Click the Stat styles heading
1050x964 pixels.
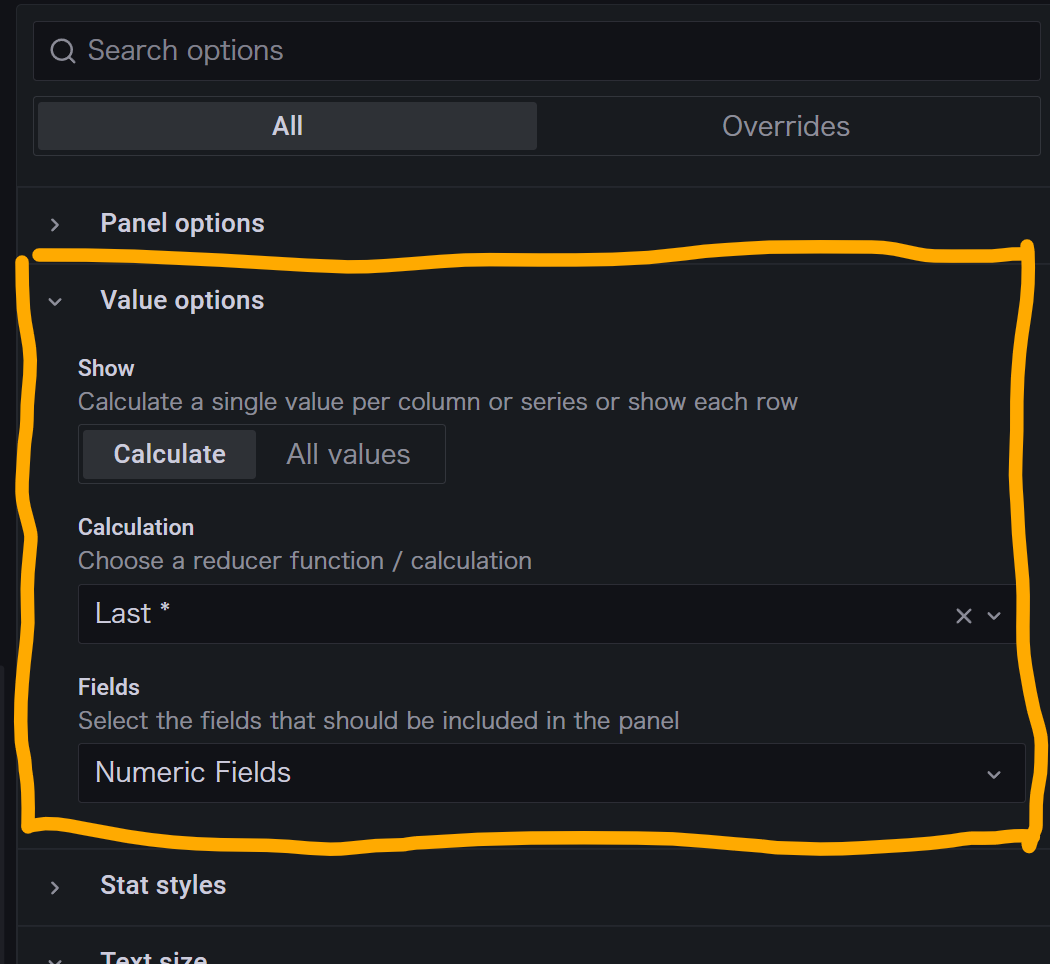click(163, 886)
